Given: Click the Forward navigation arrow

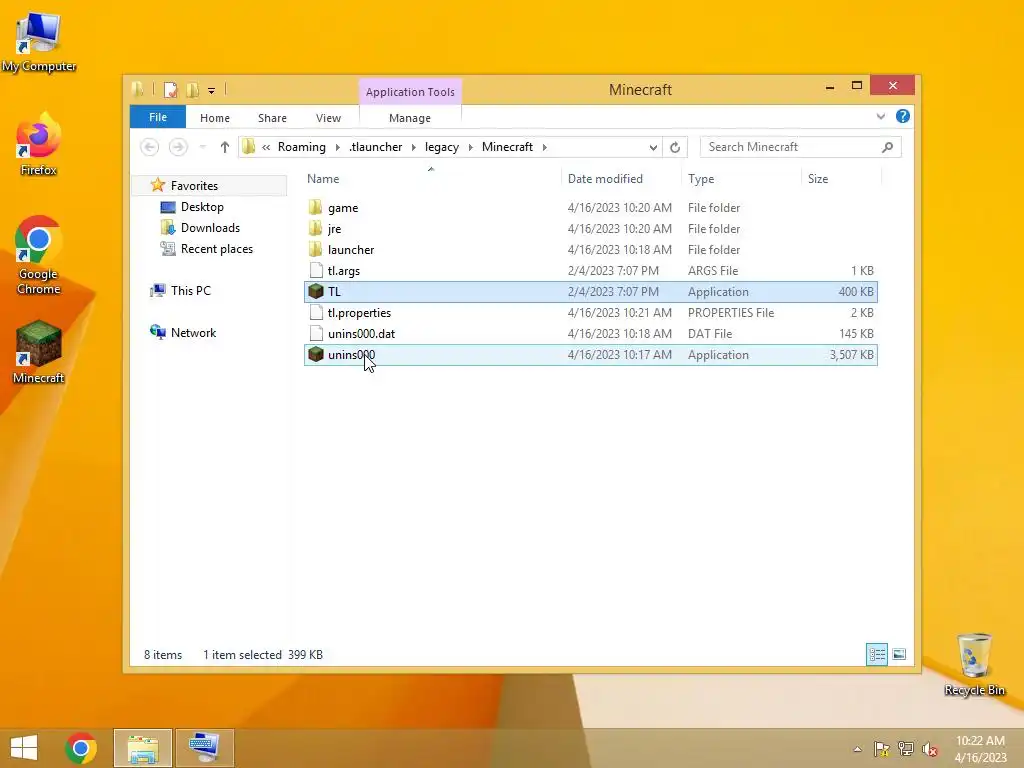Looking at the screenshot, I should [x=178, y=147].
